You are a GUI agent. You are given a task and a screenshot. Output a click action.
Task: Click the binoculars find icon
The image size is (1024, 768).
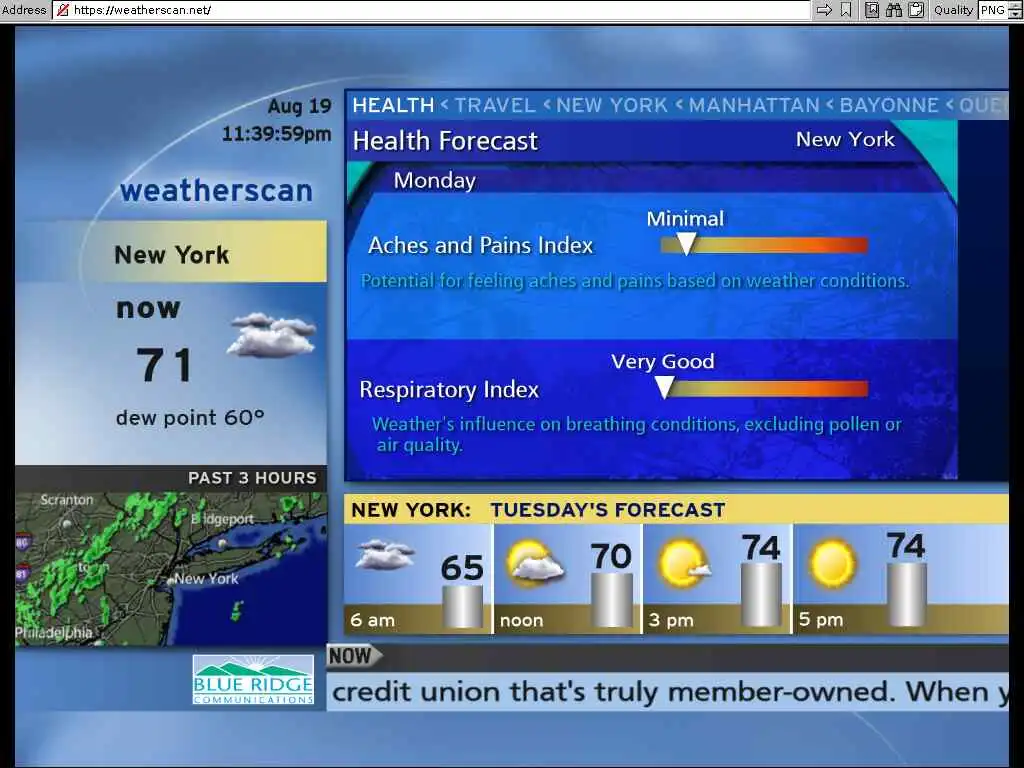893,10
